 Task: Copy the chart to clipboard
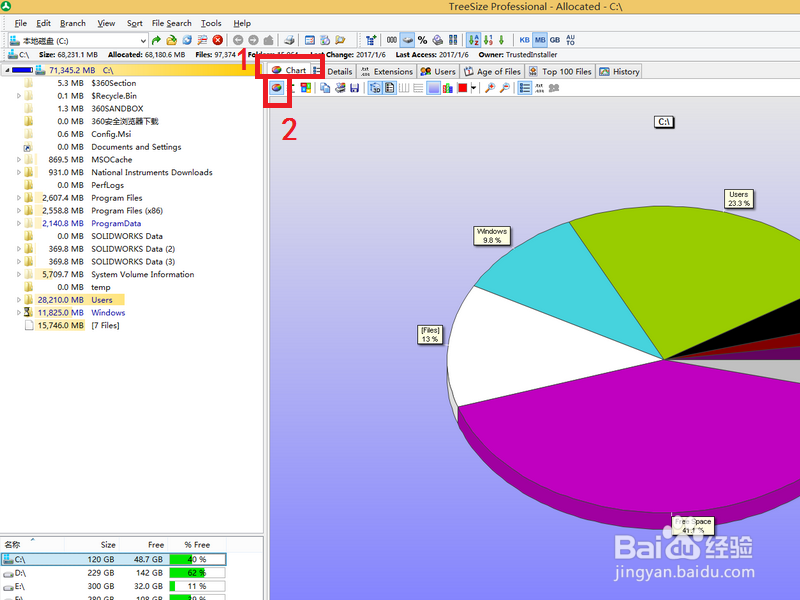click(325, 88)
